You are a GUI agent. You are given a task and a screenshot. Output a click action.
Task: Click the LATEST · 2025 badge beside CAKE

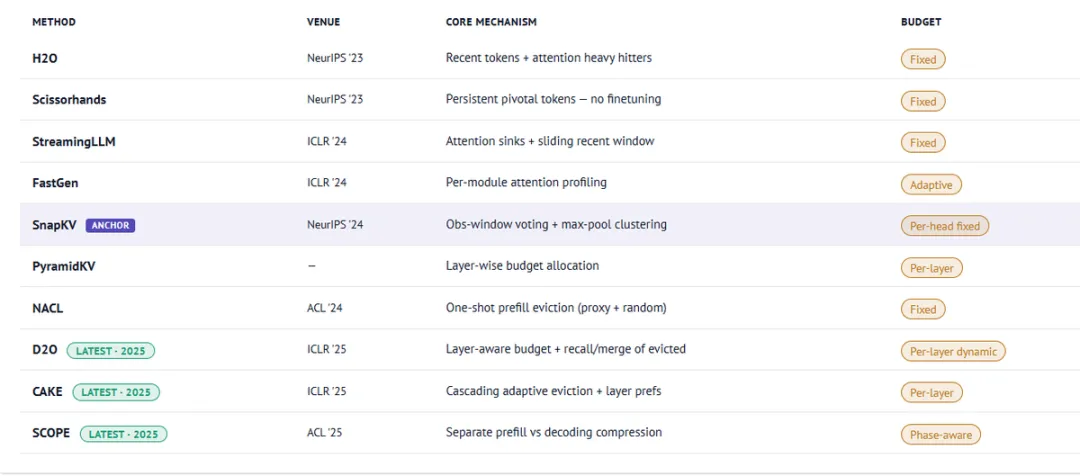point(116,392)
